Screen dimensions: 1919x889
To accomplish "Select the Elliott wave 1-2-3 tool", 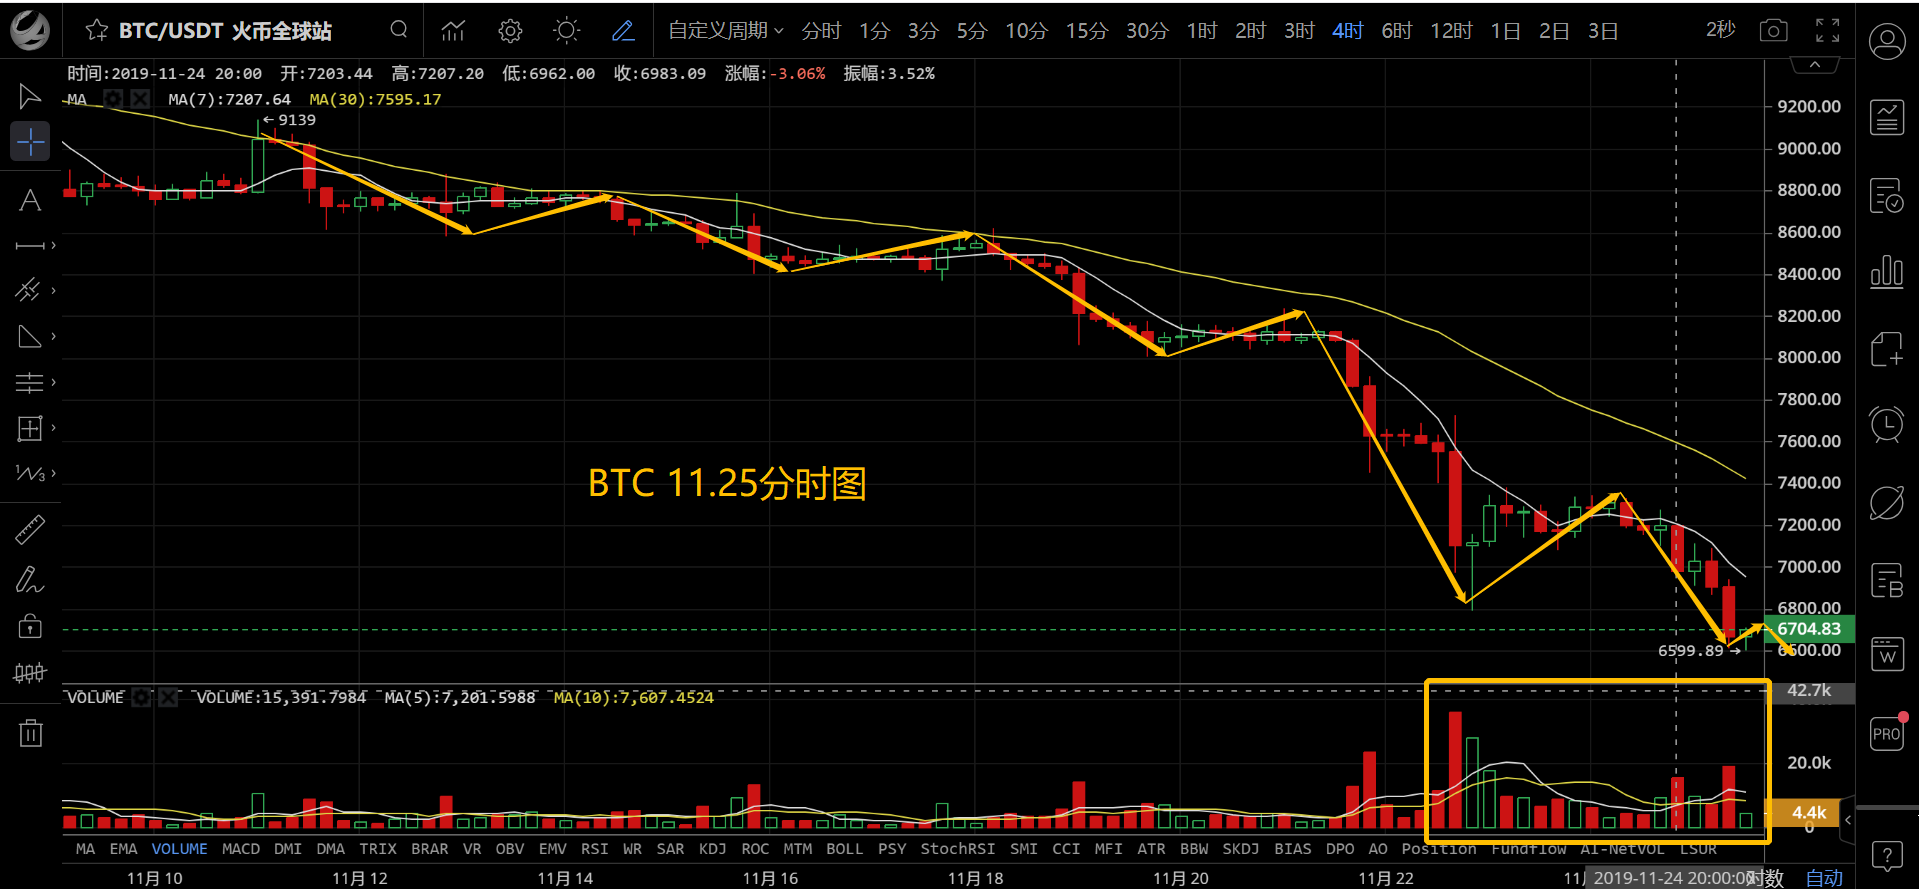I will 30,473.
